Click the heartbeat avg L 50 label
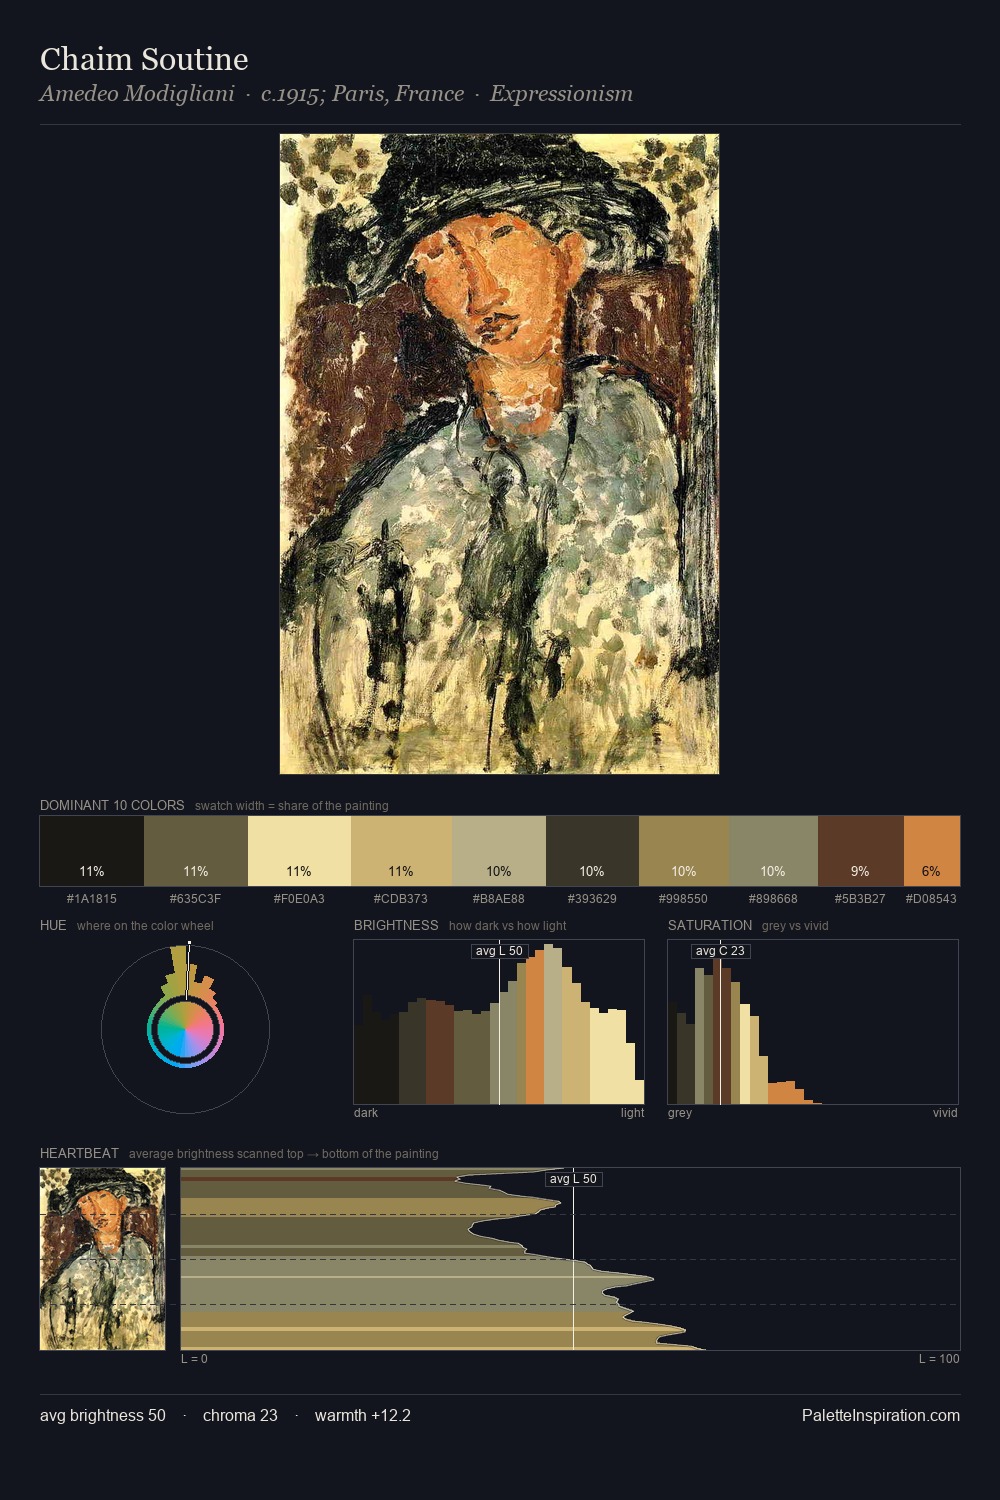1000x1500 pixels. pos(574,1179)
